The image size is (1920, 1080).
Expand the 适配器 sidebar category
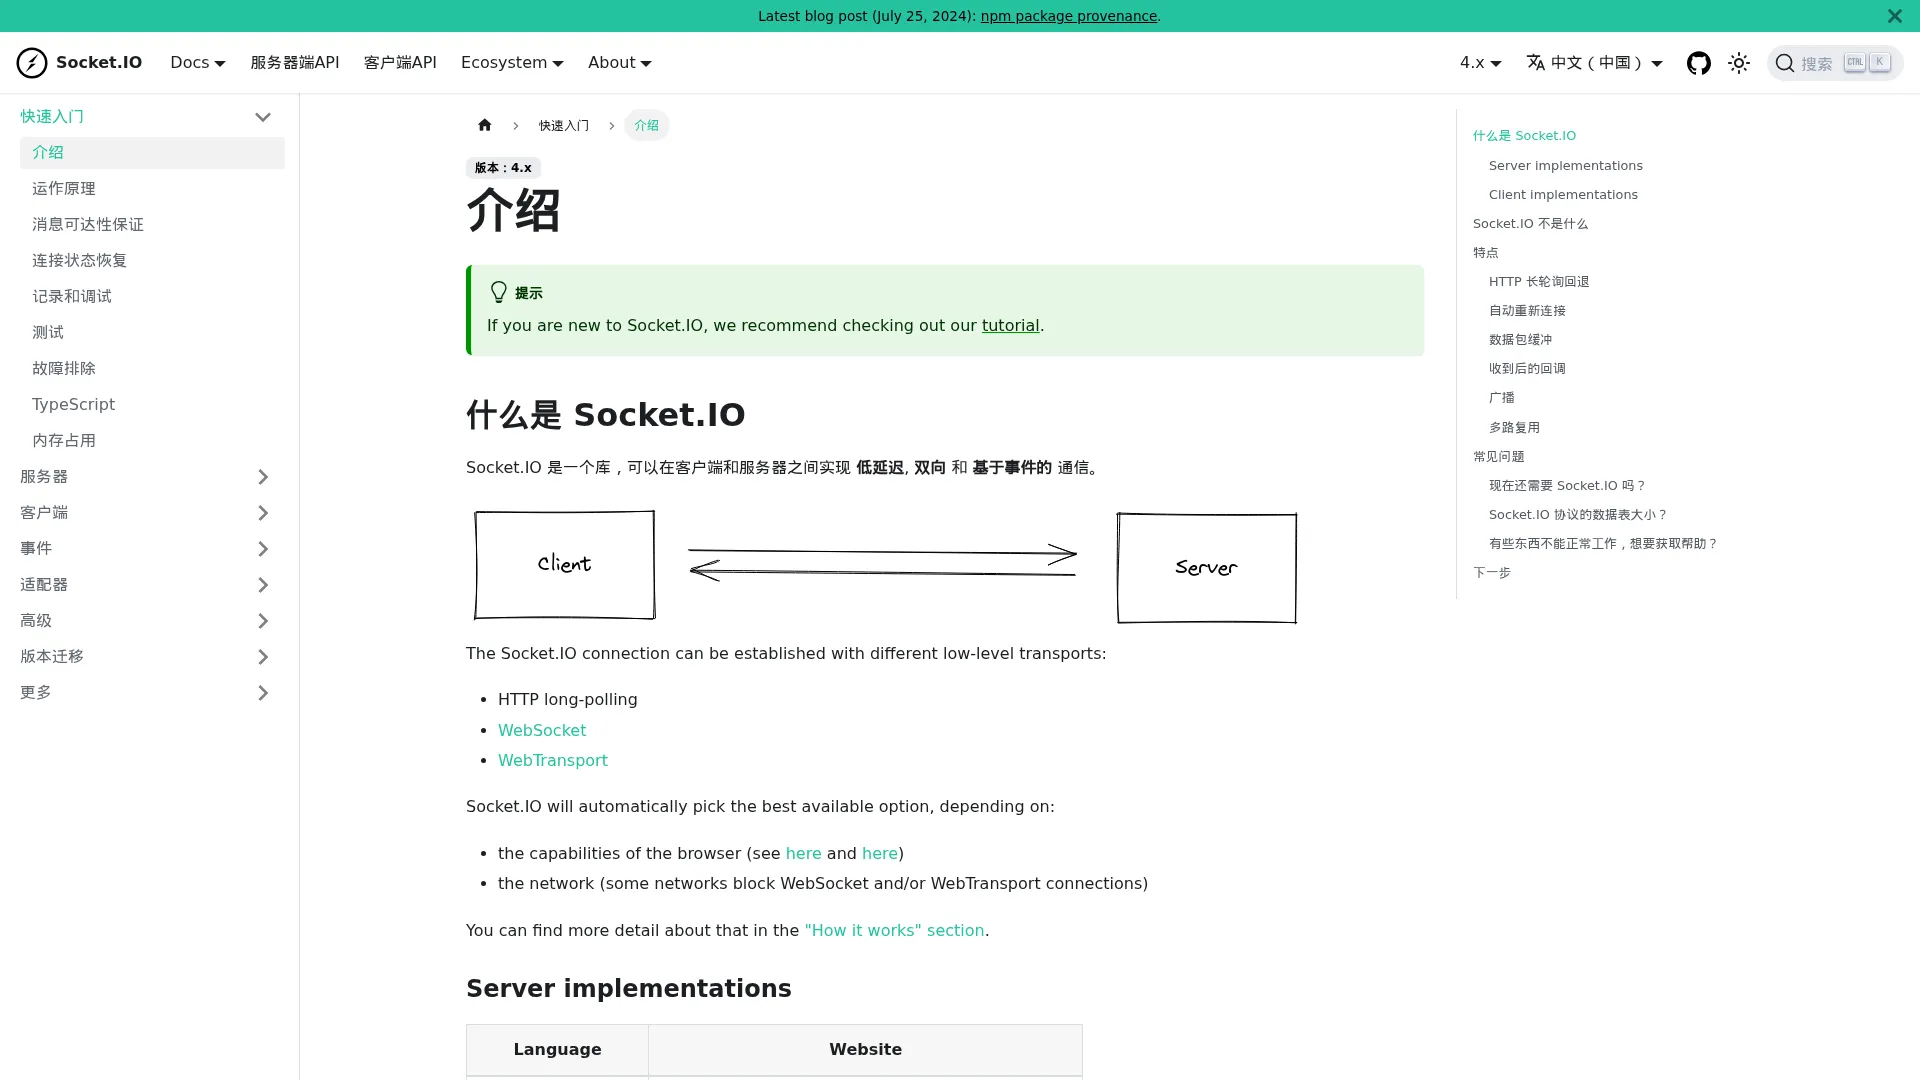(x=263, y=585)
